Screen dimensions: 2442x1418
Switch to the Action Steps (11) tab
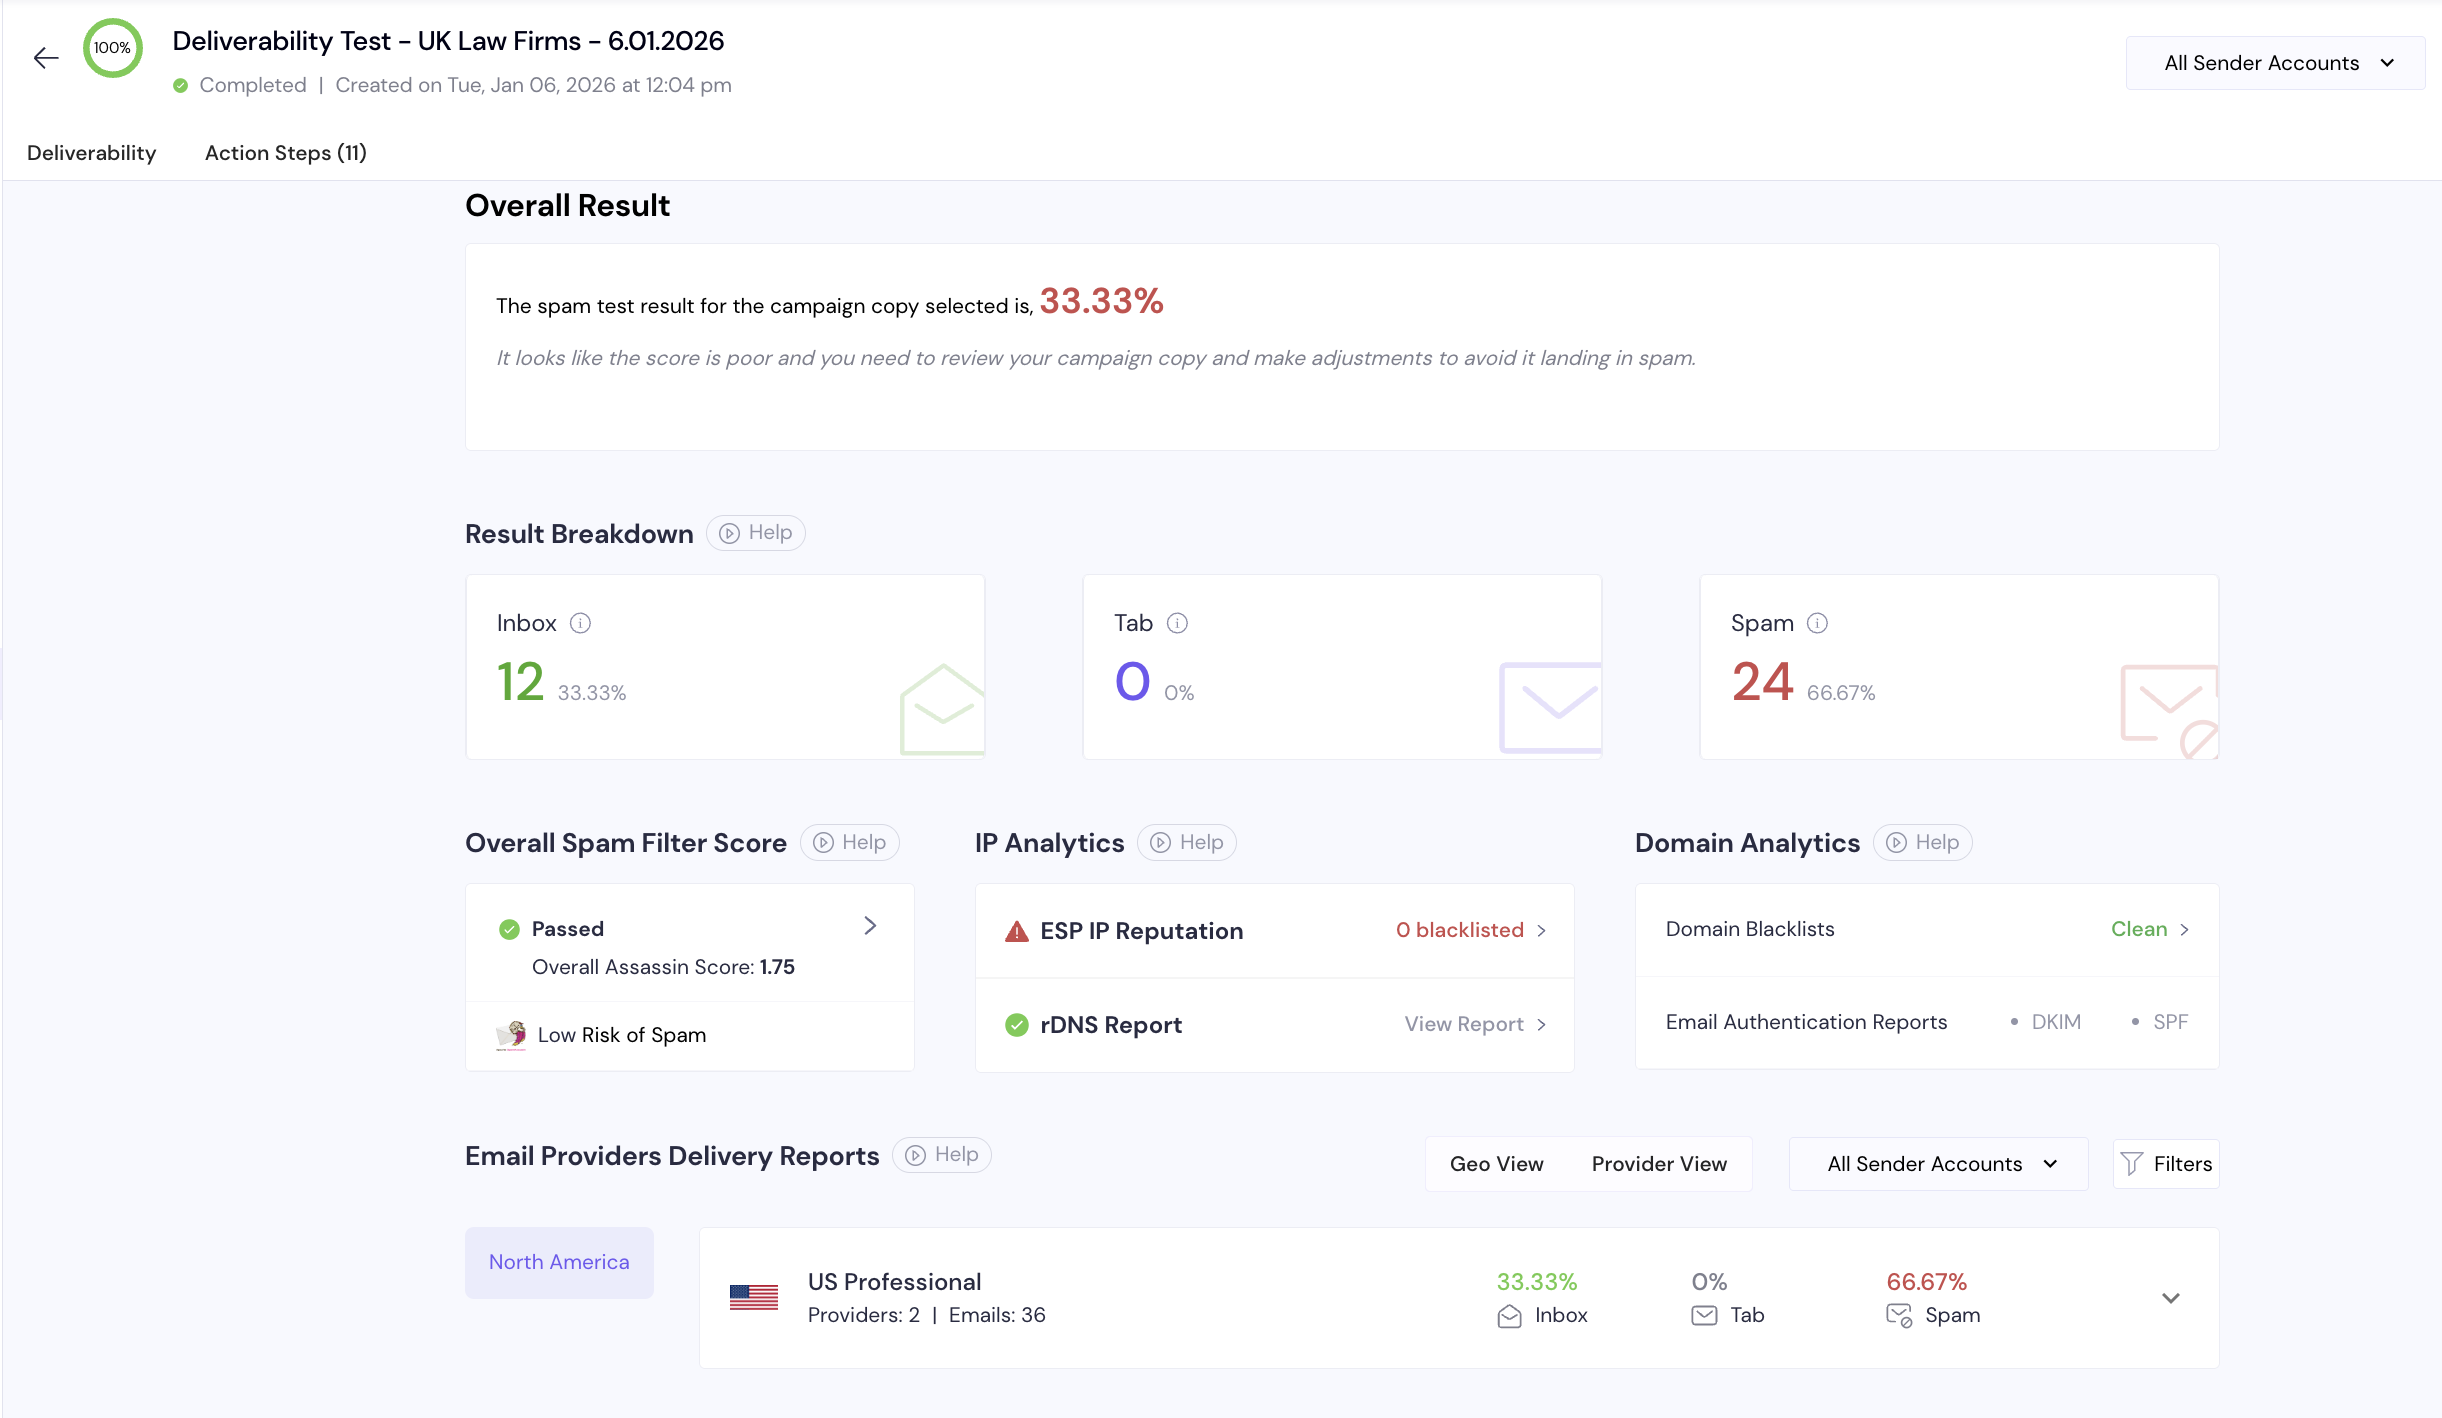286,153
